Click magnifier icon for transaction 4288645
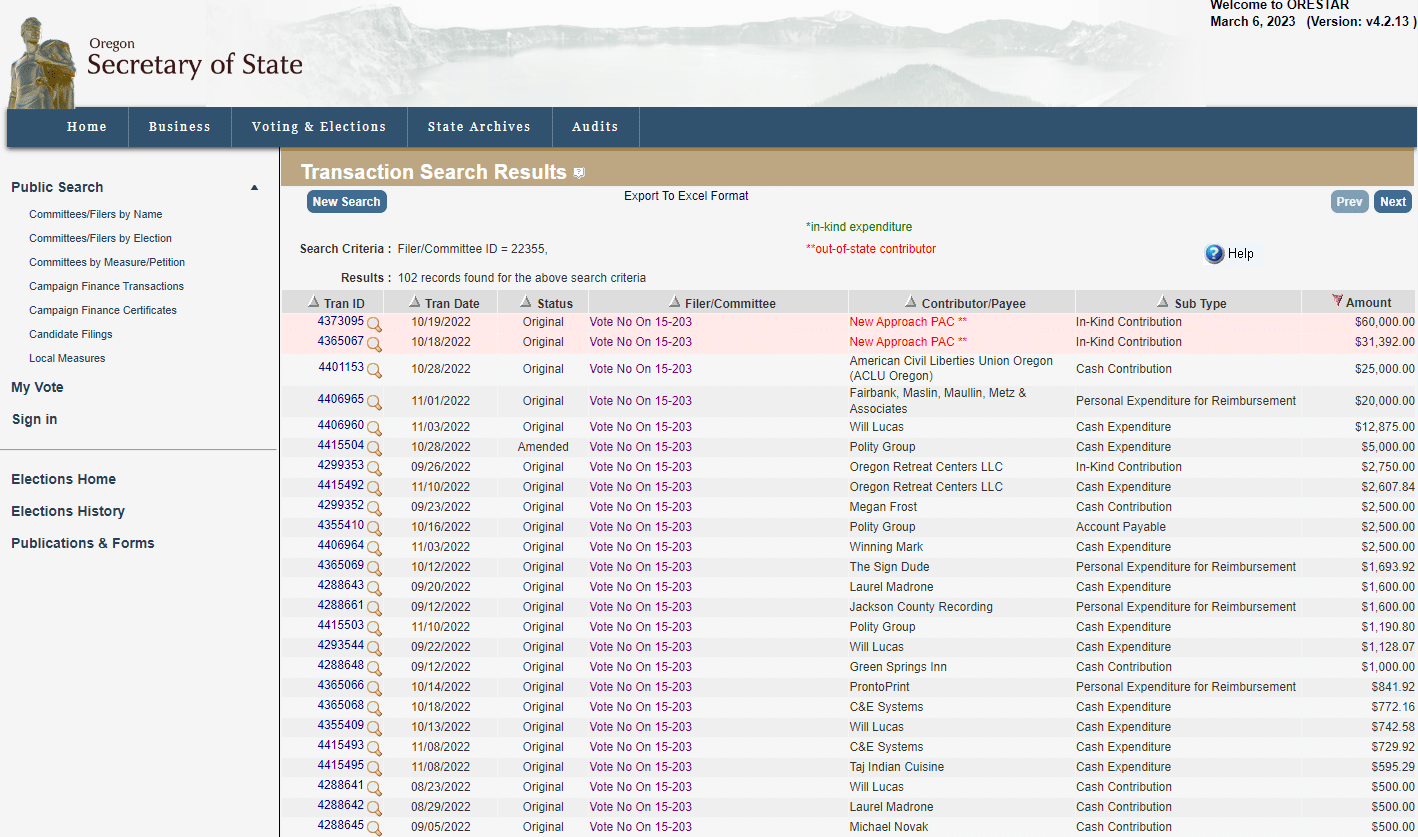Image resolution: width=1418 pixels, height=837 pixels. (x=374, y=828)
